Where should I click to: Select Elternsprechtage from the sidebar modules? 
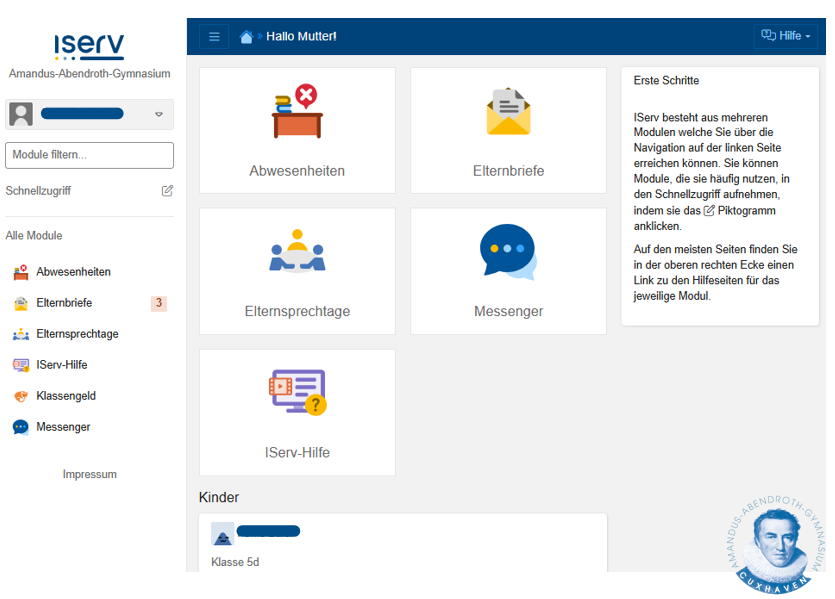click(77, 334)
